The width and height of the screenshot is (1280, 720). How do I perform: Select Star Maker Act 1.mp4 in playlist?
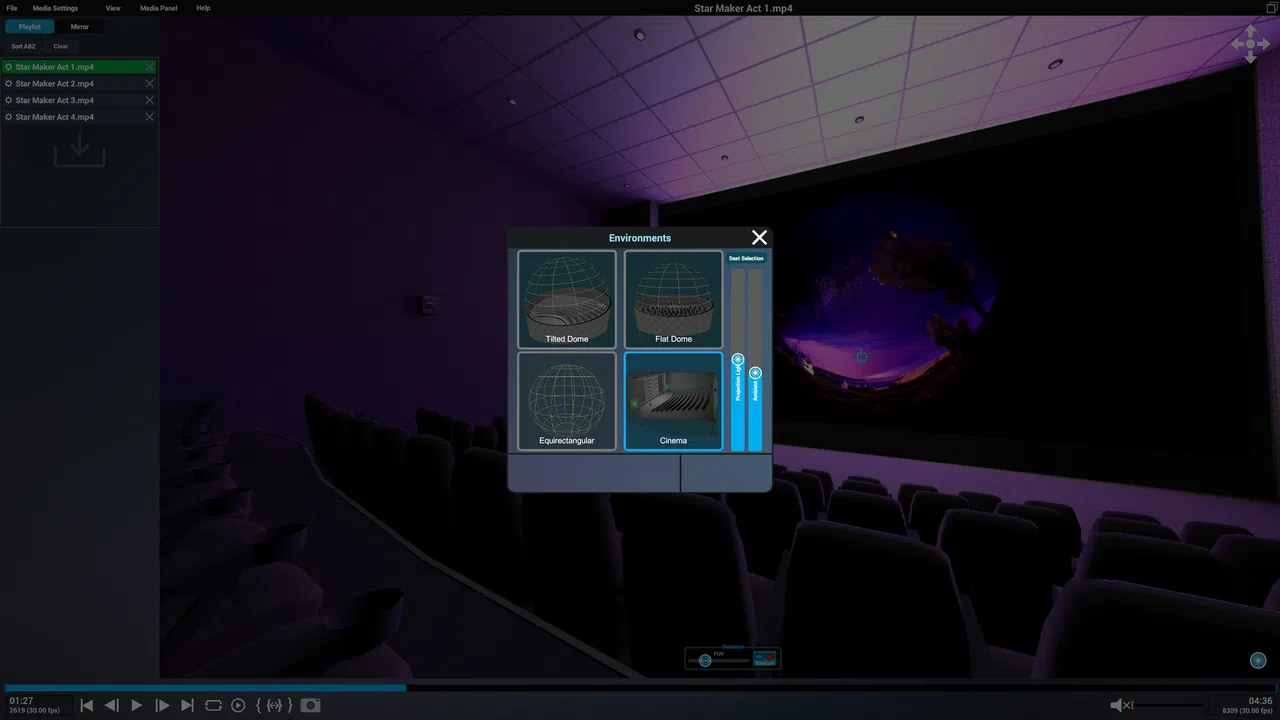click(x=79, y=67)
